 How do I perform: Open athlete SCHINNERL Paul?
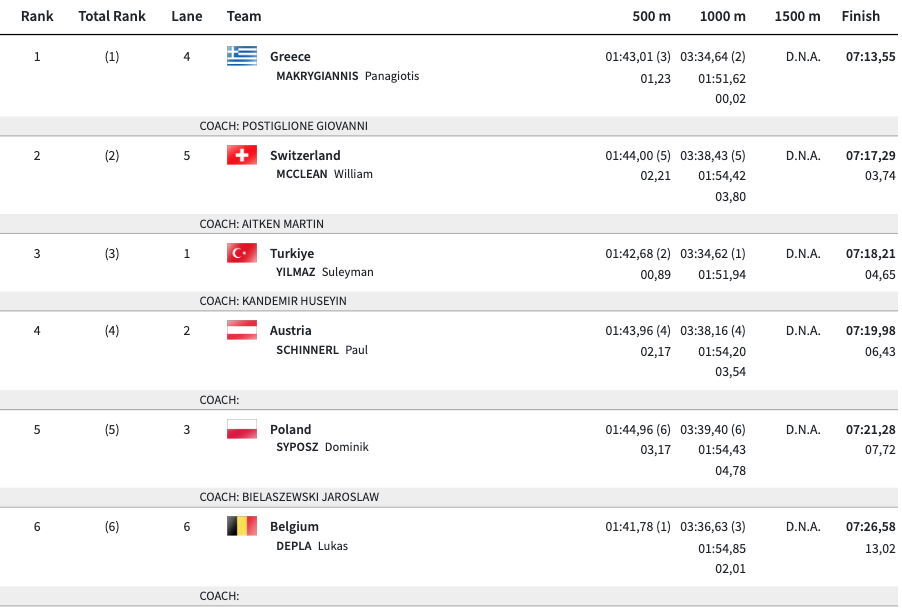(x=321, y=350)
